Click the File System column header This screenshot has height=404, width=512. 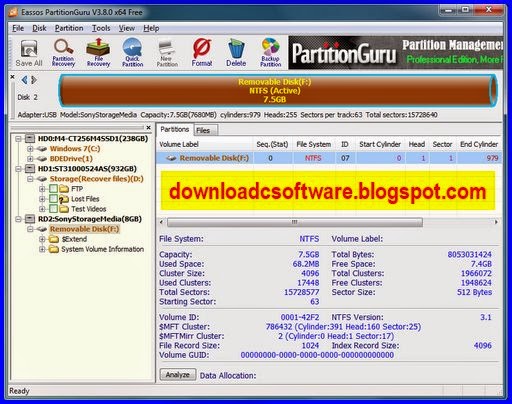coord(314,144)
